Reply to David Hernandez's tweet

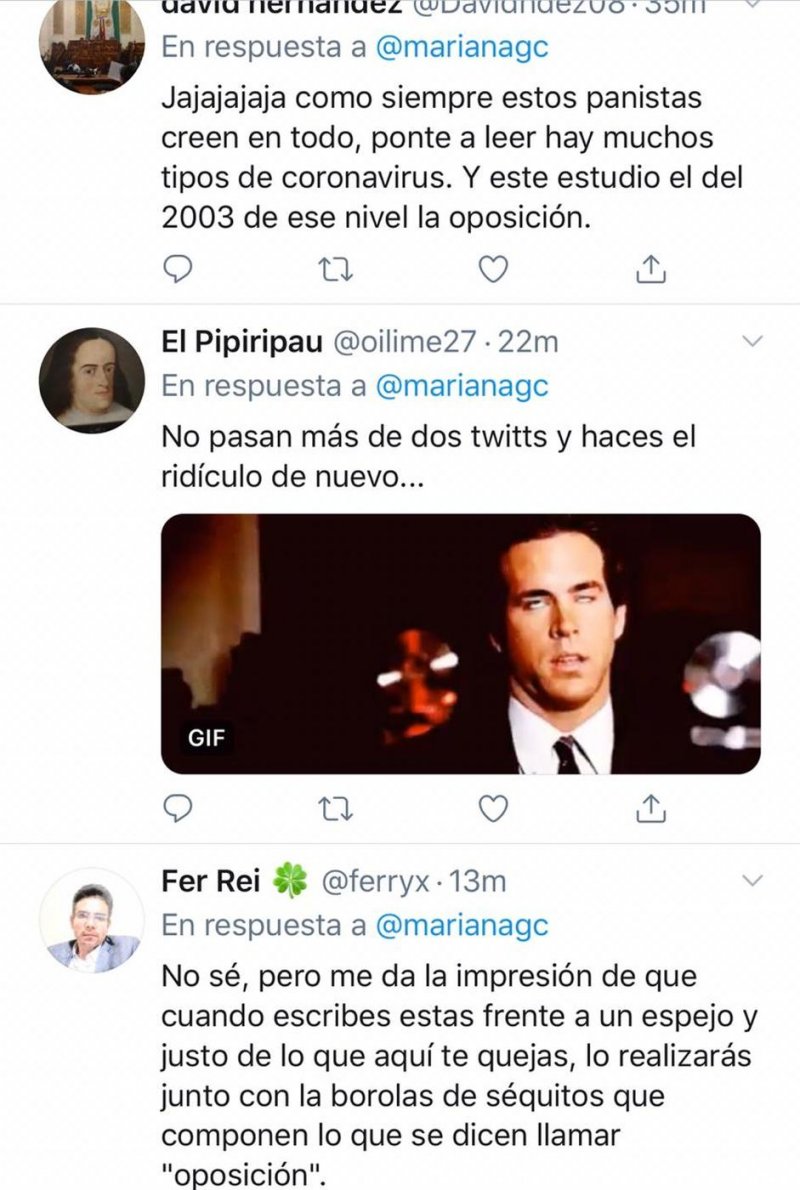[177, 268]
